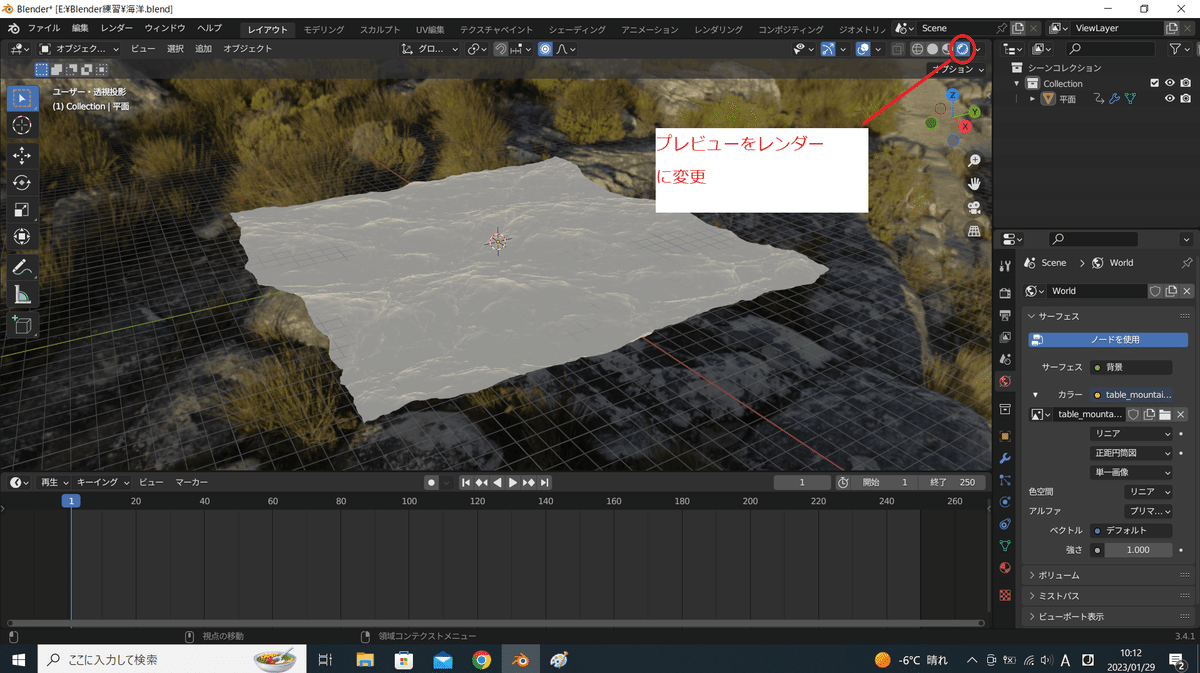Click the 終了 250 end frame field

tap(951, 482)
